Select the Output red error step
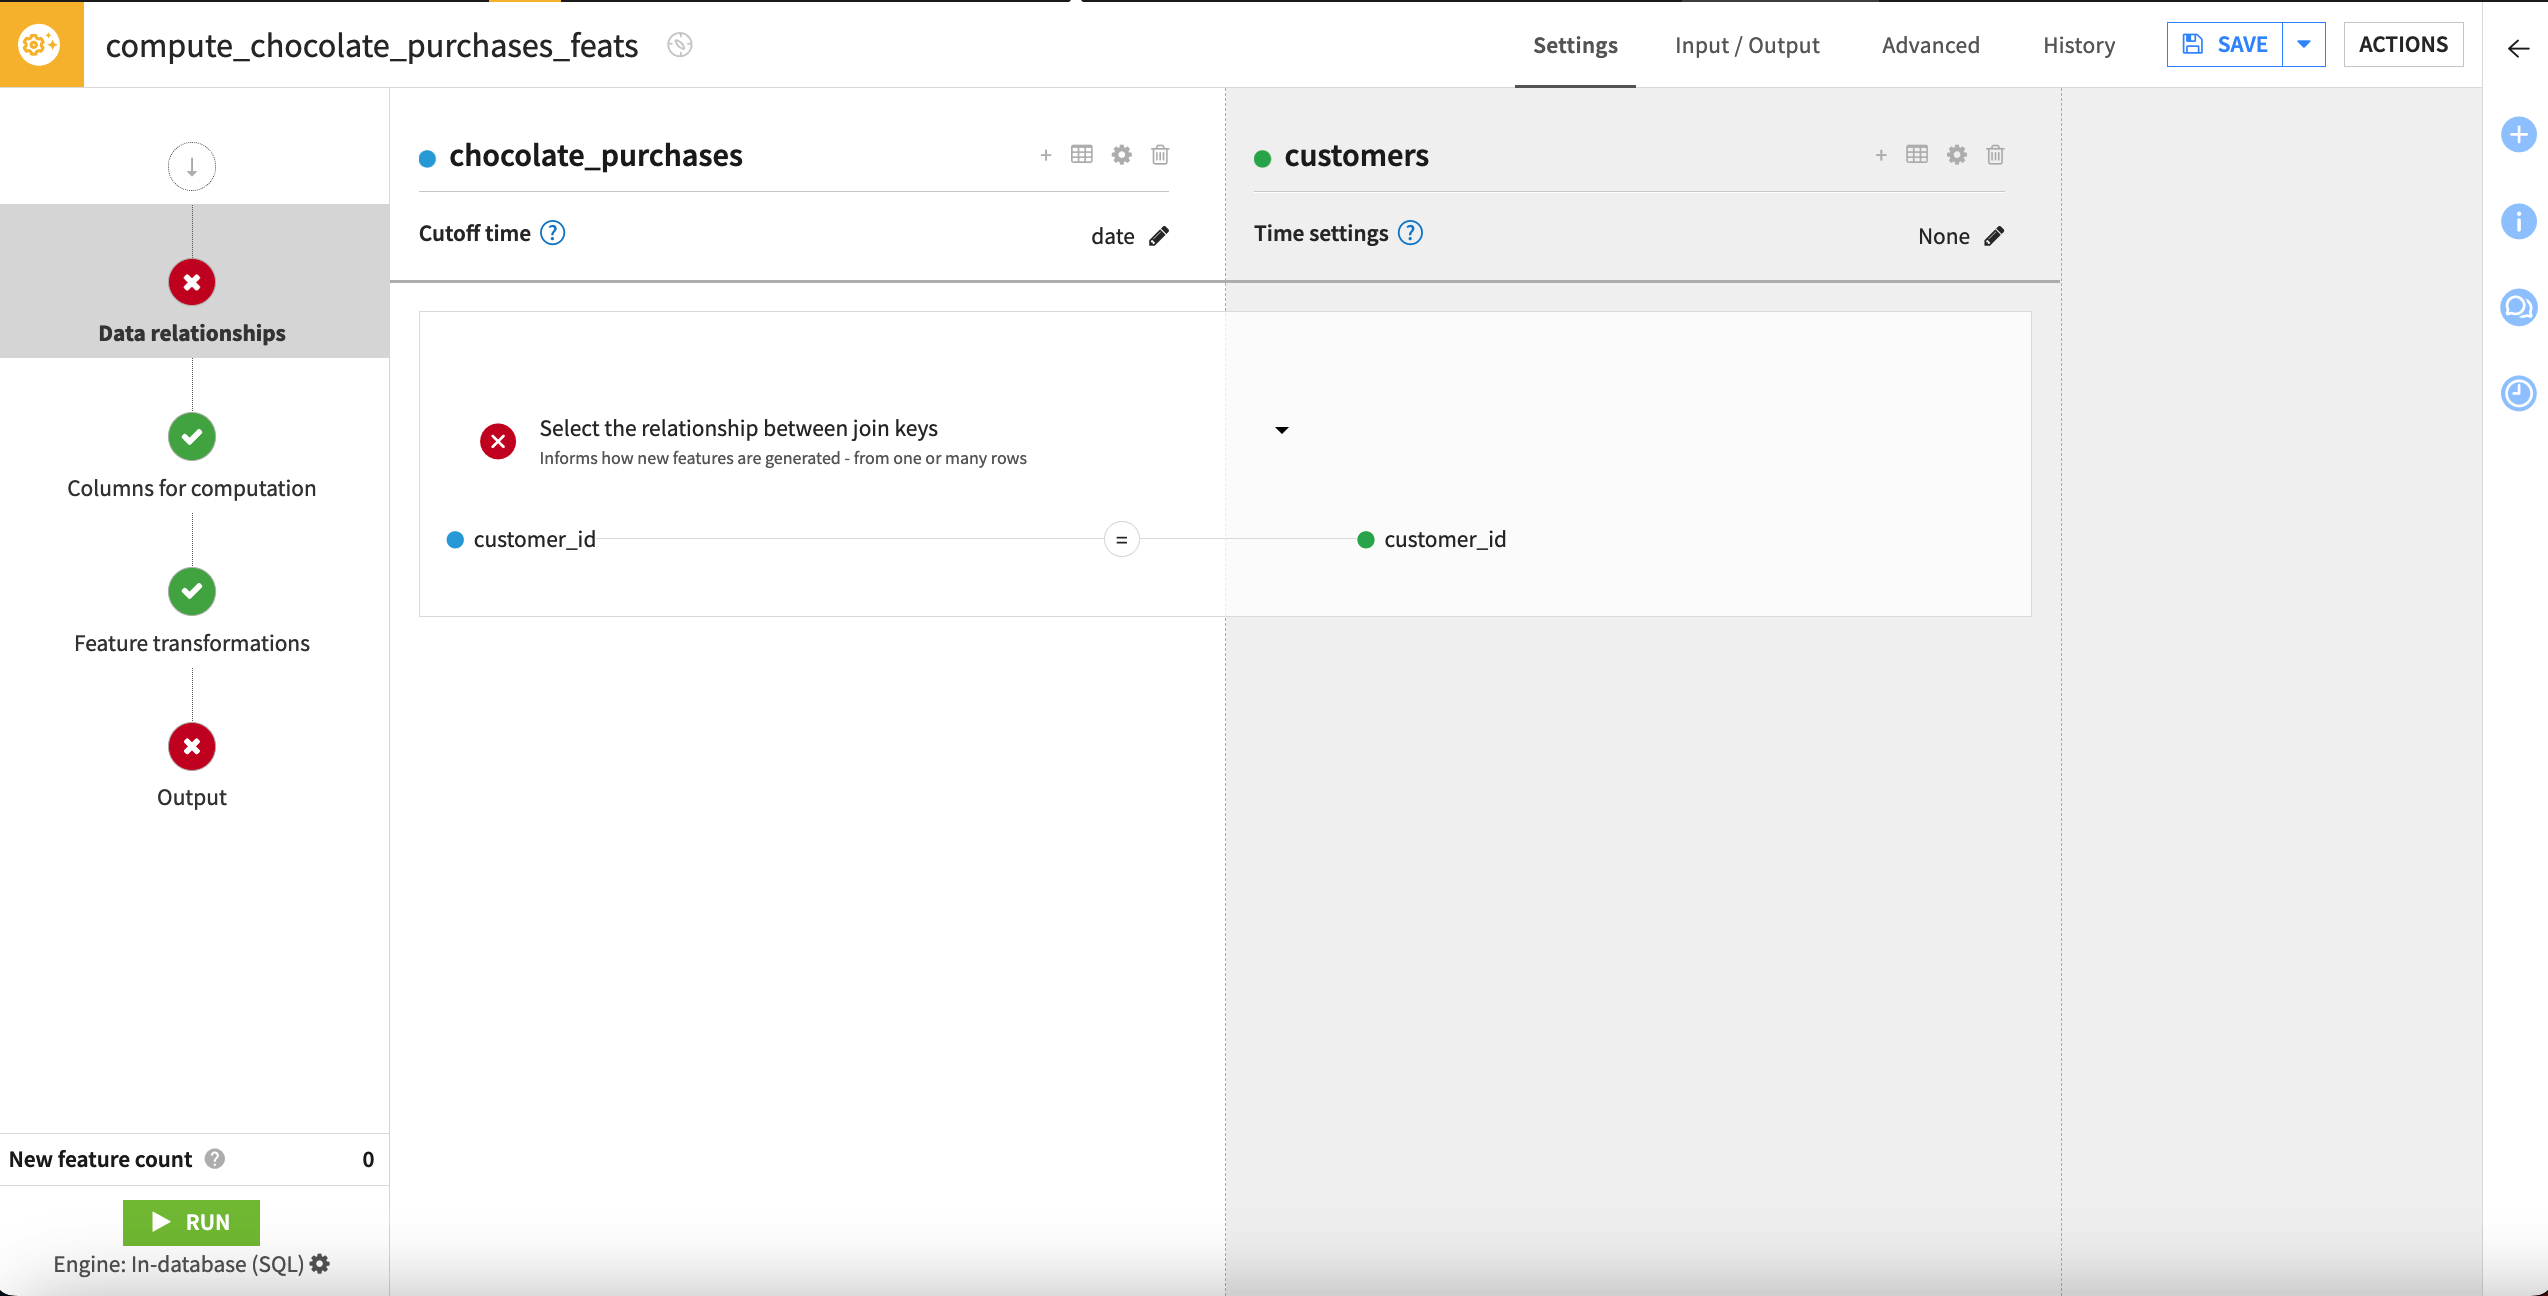Screen dimensions: 2548x1296 coord(191,746)
